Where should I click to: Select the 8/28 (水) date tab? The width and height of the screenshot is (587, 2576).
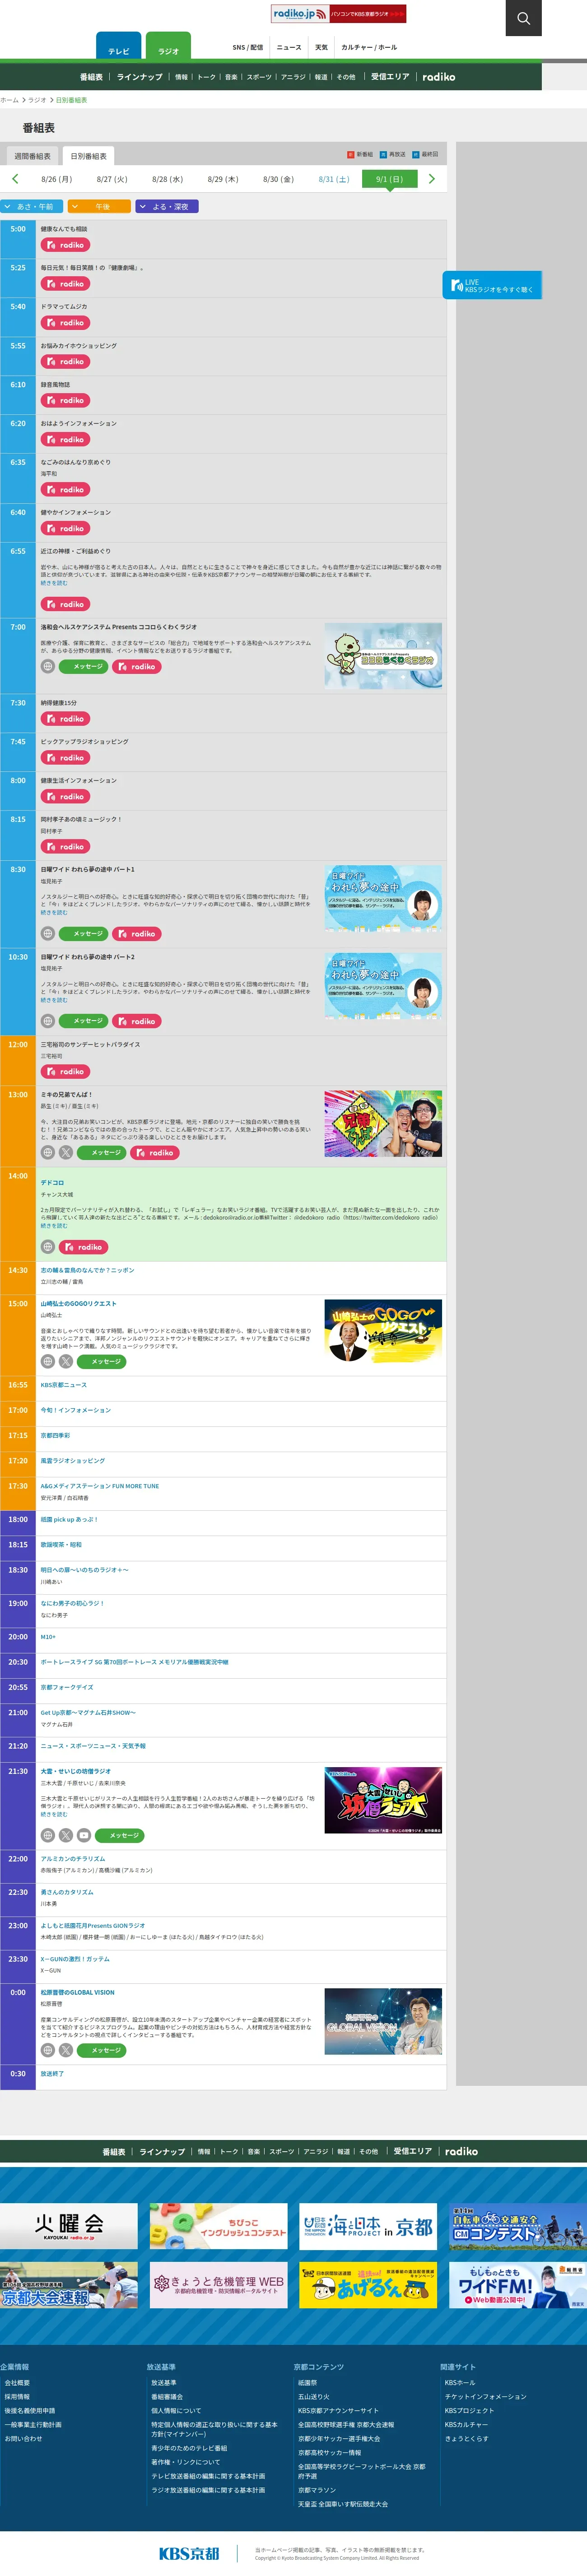coord(167,180)
